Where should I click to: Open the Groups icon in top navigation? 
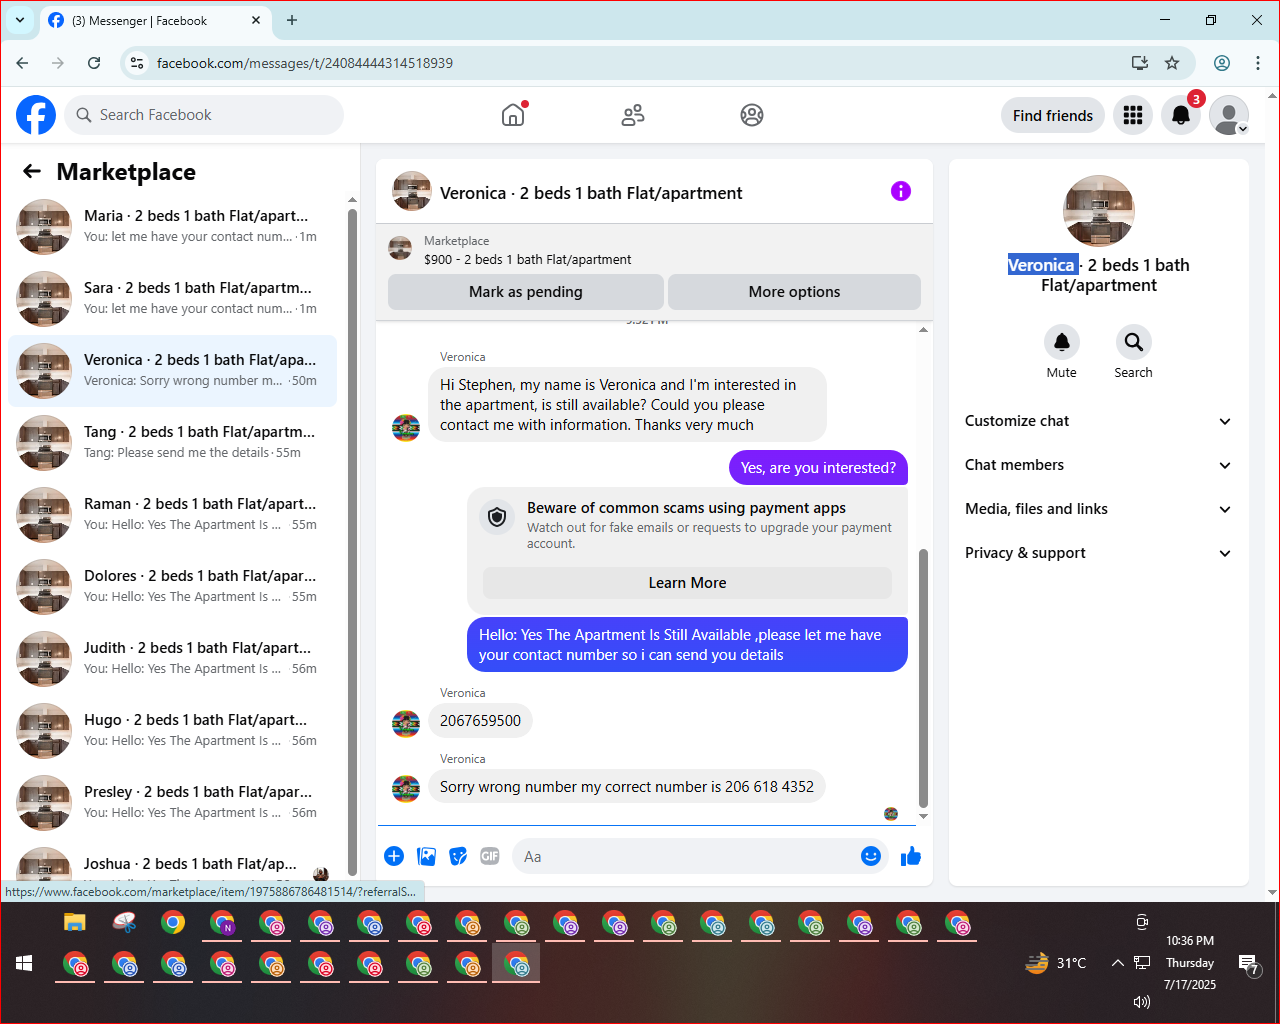pyautogui.click(x=752, y=115)
